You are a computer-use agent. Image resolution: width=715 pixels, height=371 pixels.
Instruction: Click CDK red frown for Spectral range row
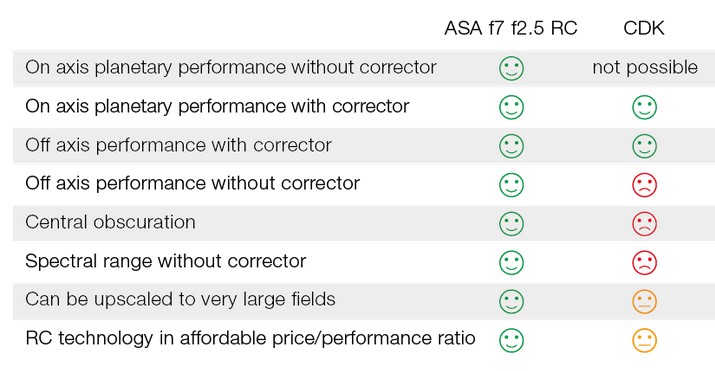[x=644, y=263]
